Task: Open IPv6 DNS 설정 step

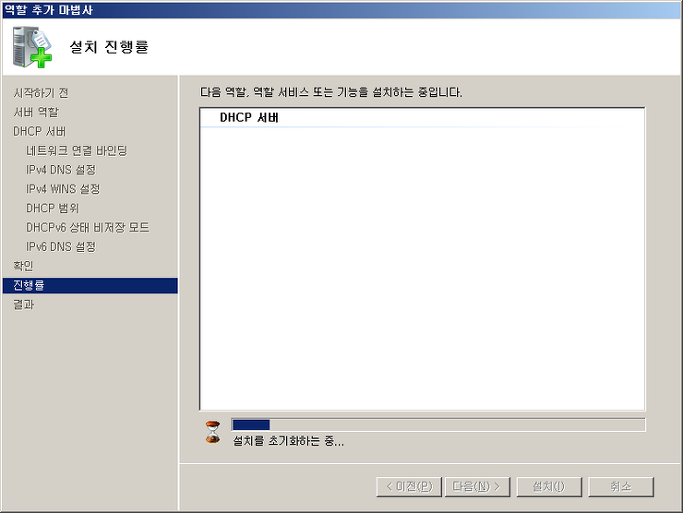Action: click(61, 246)
